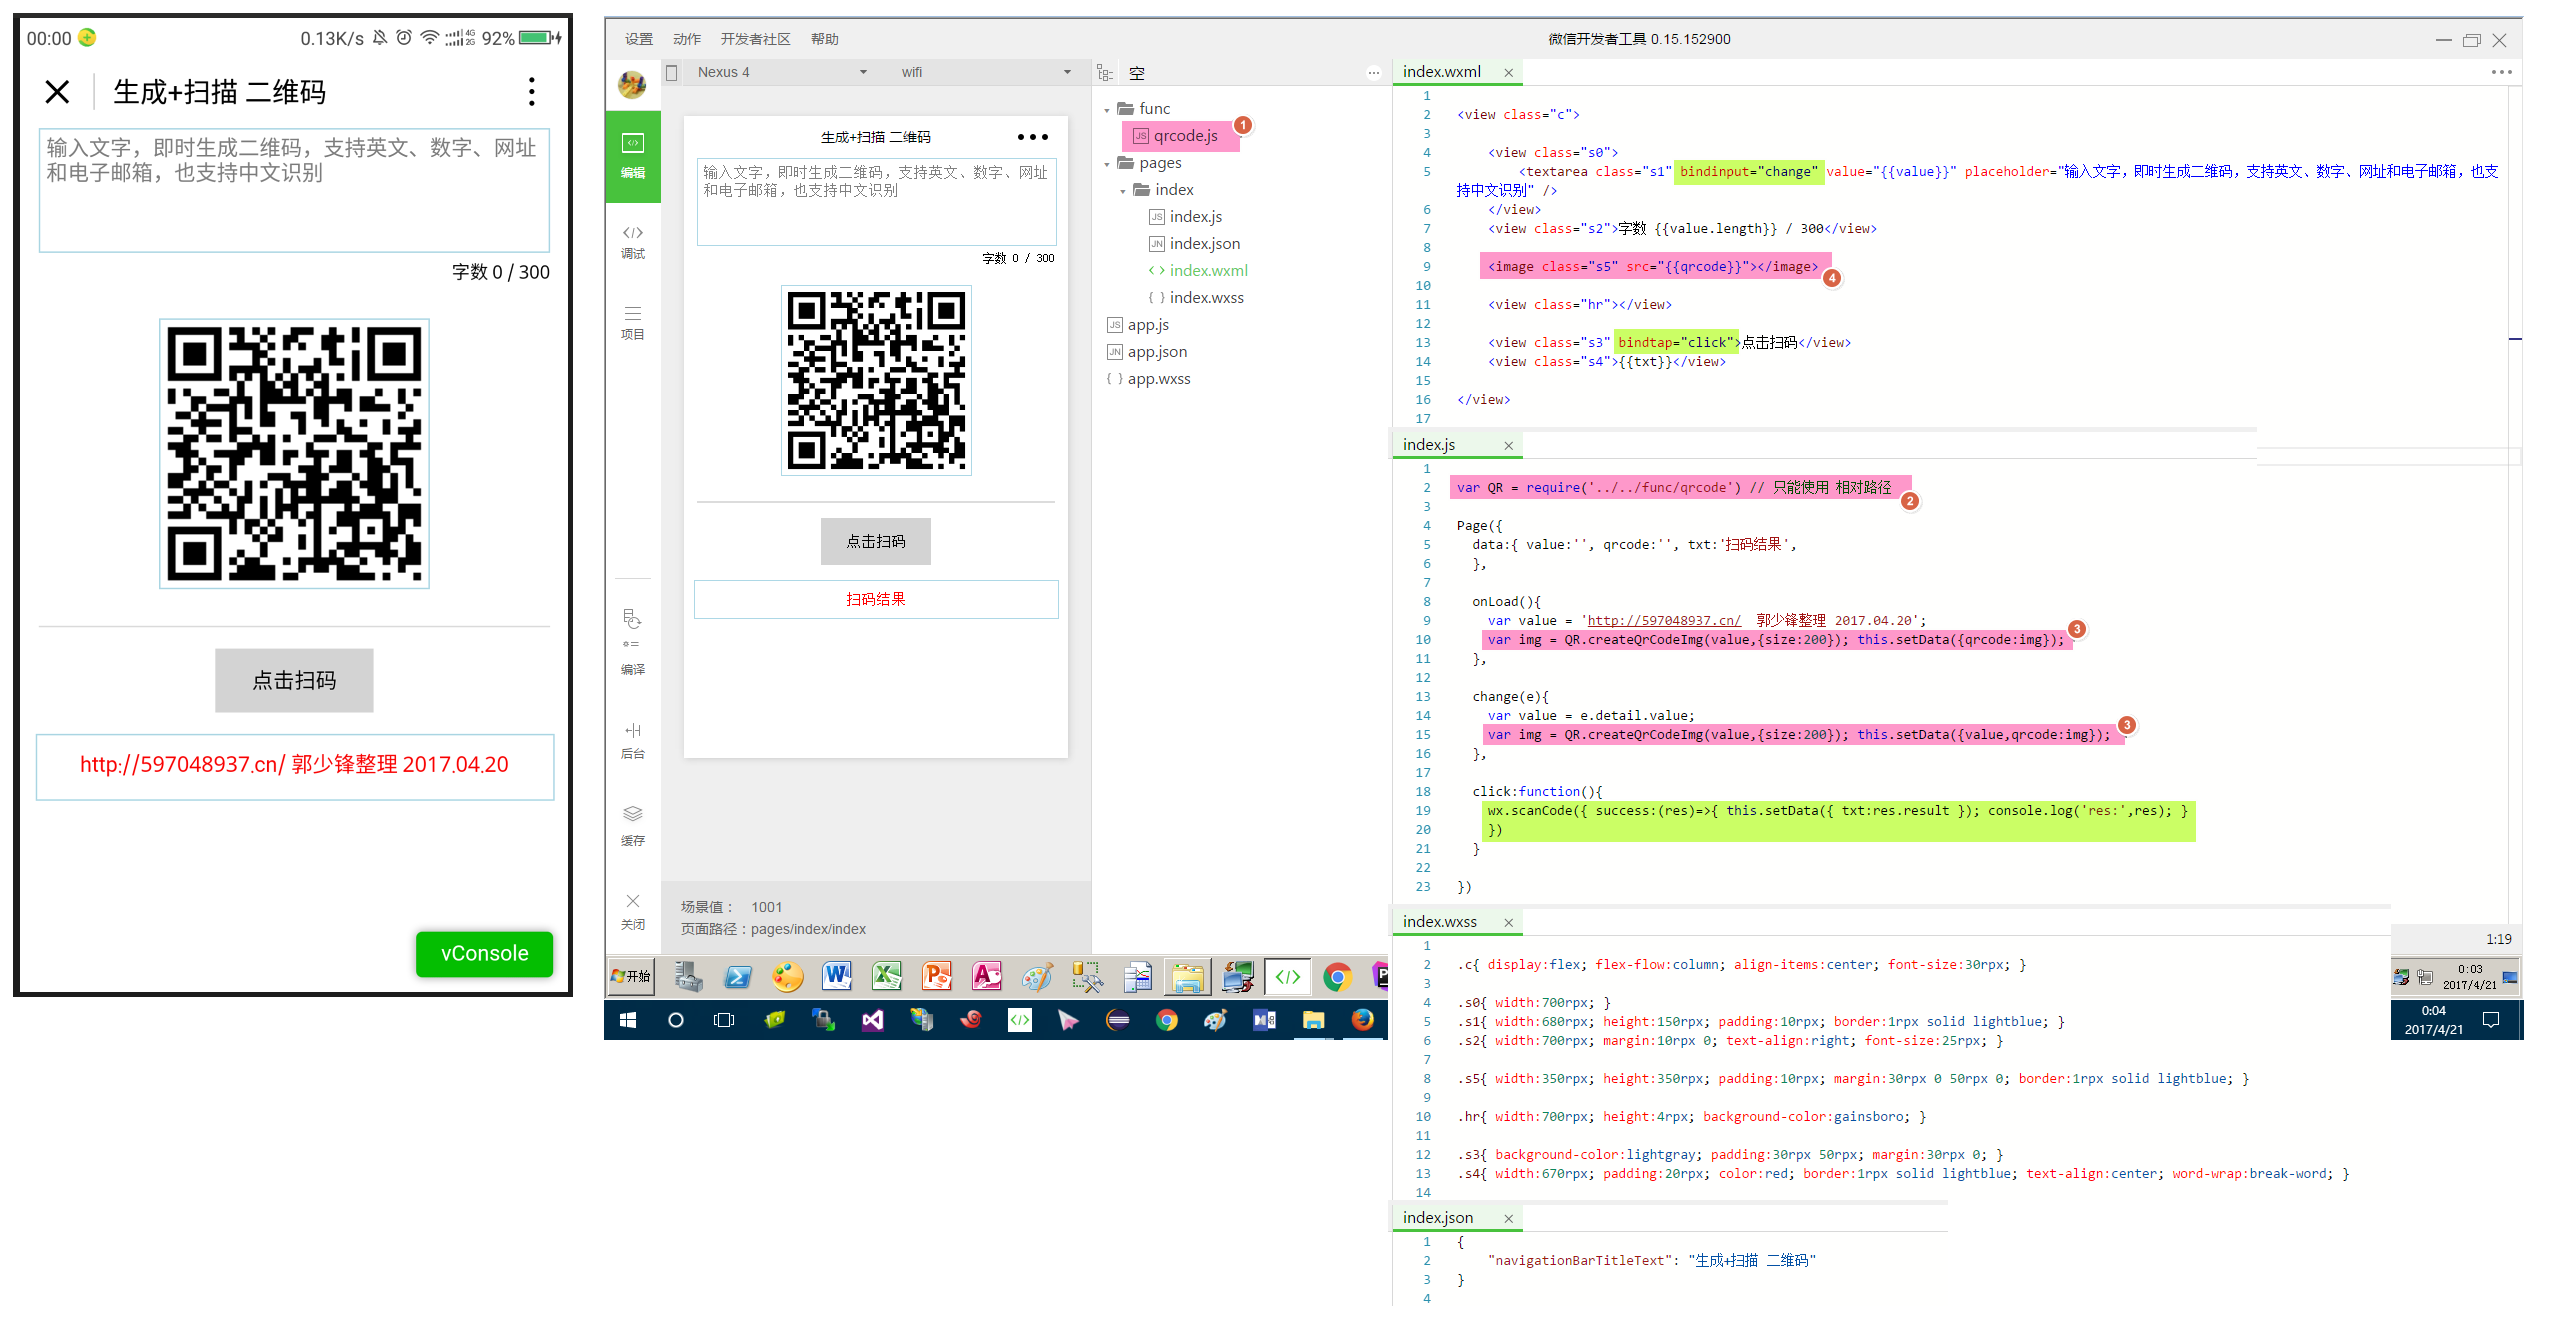Open the wifi network dropdown
The width and height of the screenshot is (2550, 1334).
click(x=985, y=72)
